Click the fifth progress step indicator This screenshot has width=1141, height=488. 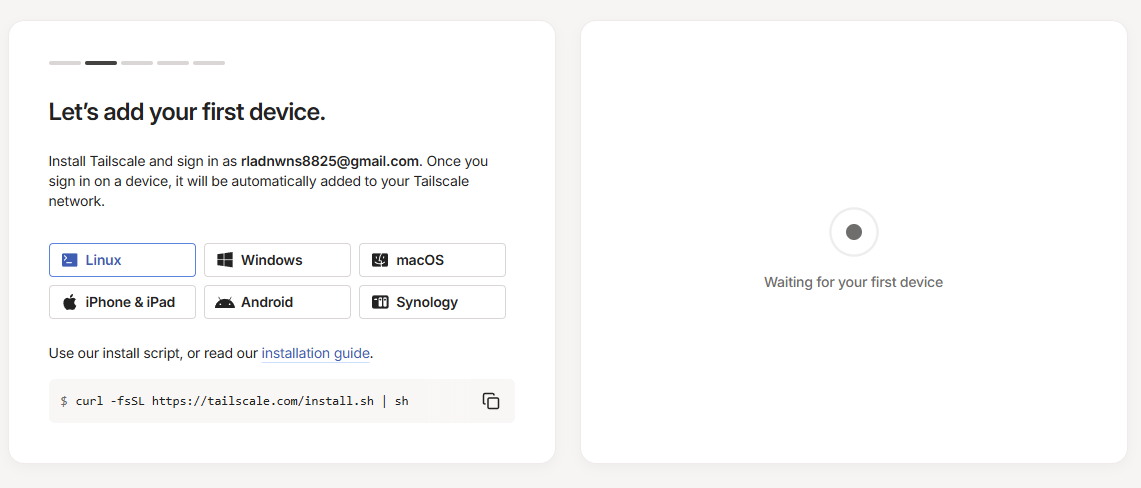(209, 63)
